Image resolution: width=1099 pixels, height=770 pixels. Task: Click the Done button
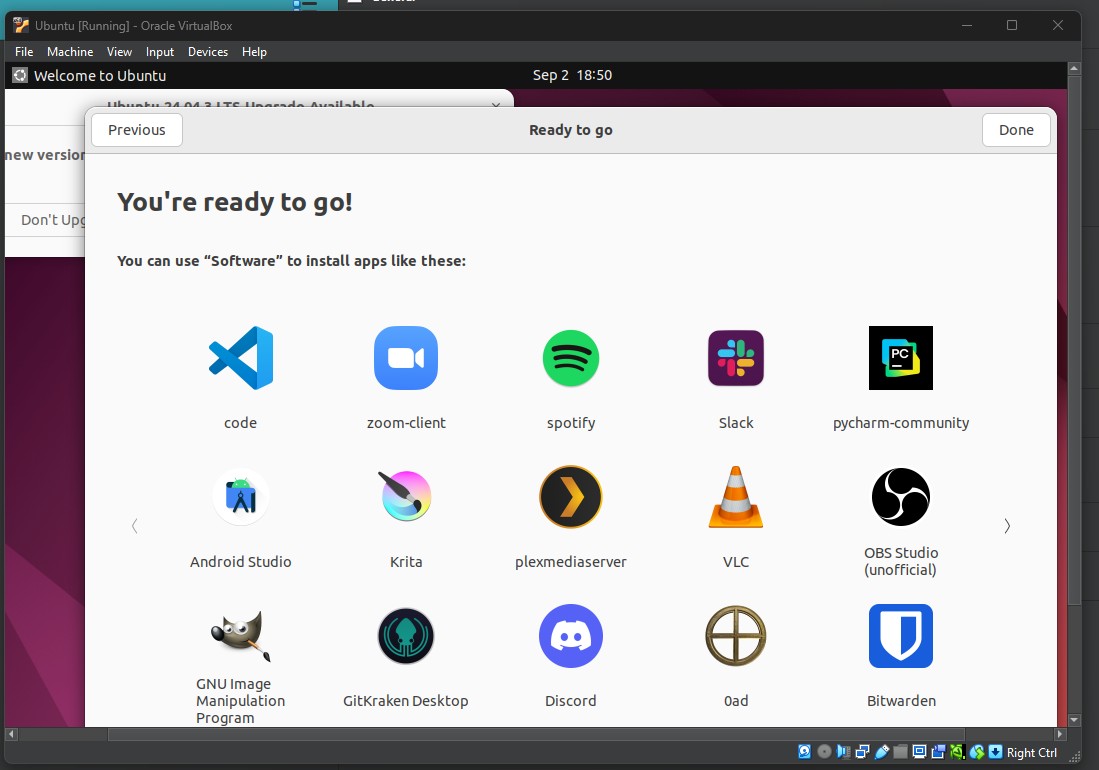[x=1016, y=129]
